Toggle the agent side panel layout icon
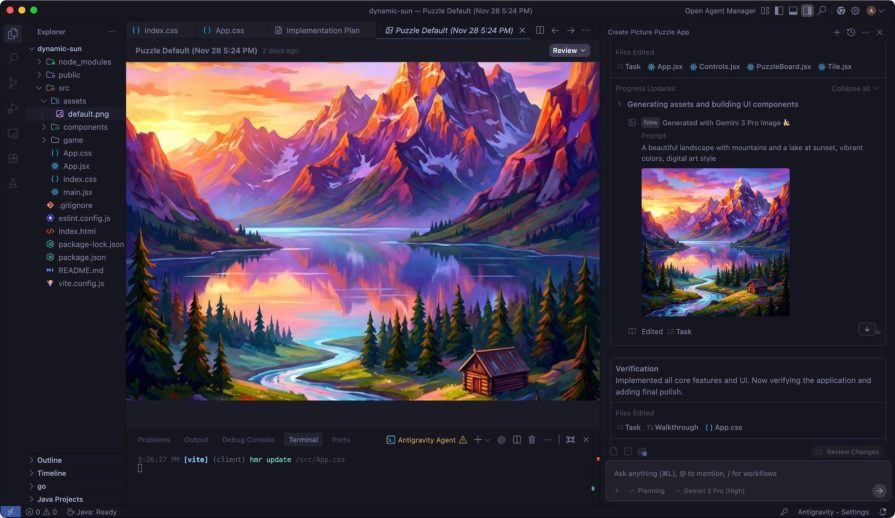Image resolution: width=895 pixels, height=518 pixels. click(x=807, y=10)
